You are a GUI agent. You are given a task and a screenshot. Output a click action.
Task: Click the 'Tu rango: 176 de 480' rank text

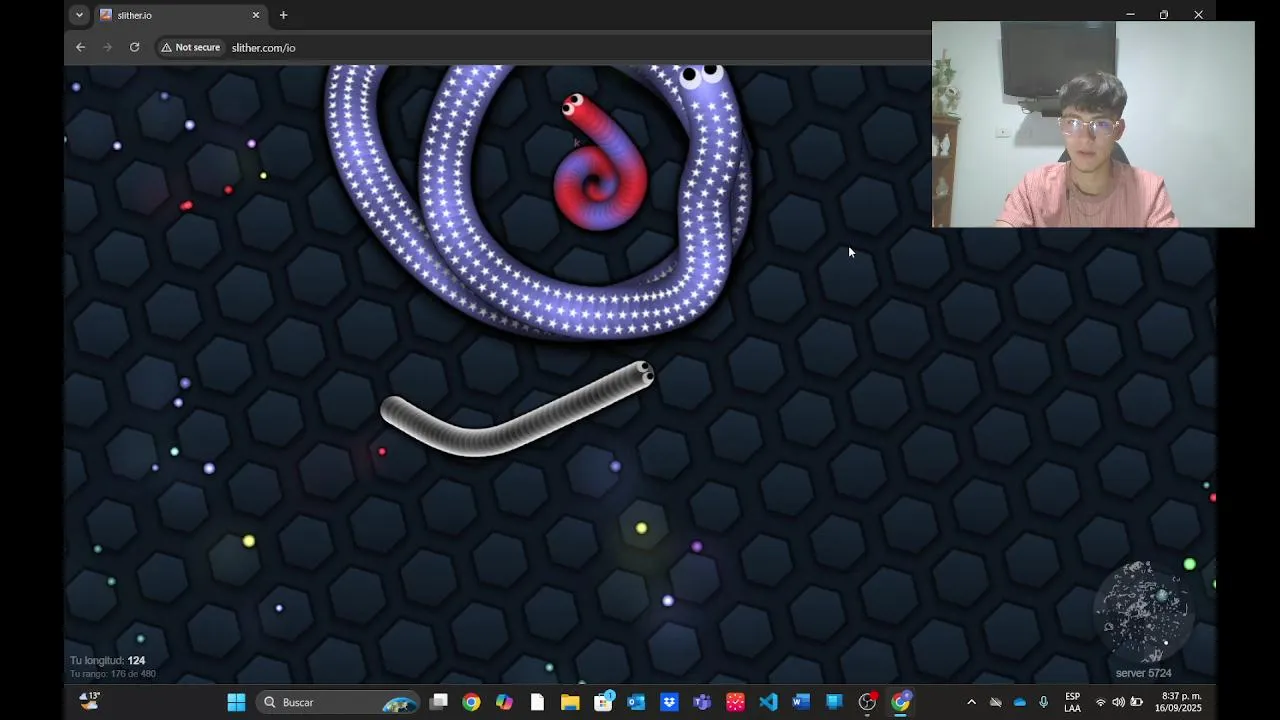tap(112, 674)
